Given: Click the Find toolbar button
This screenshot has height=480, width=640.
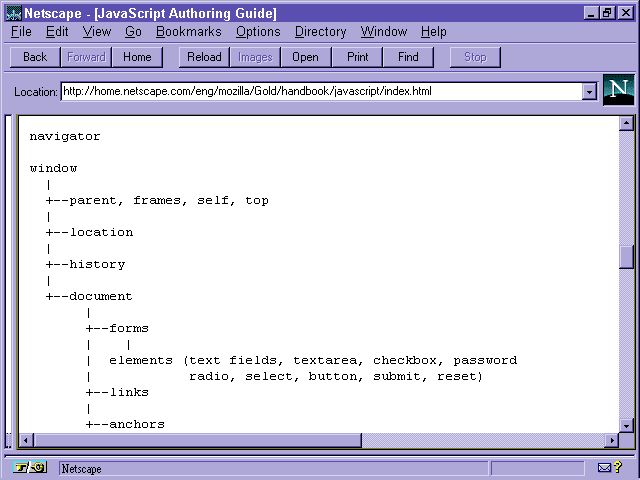Looking at the screenshot, I should (x=408, y=57).
